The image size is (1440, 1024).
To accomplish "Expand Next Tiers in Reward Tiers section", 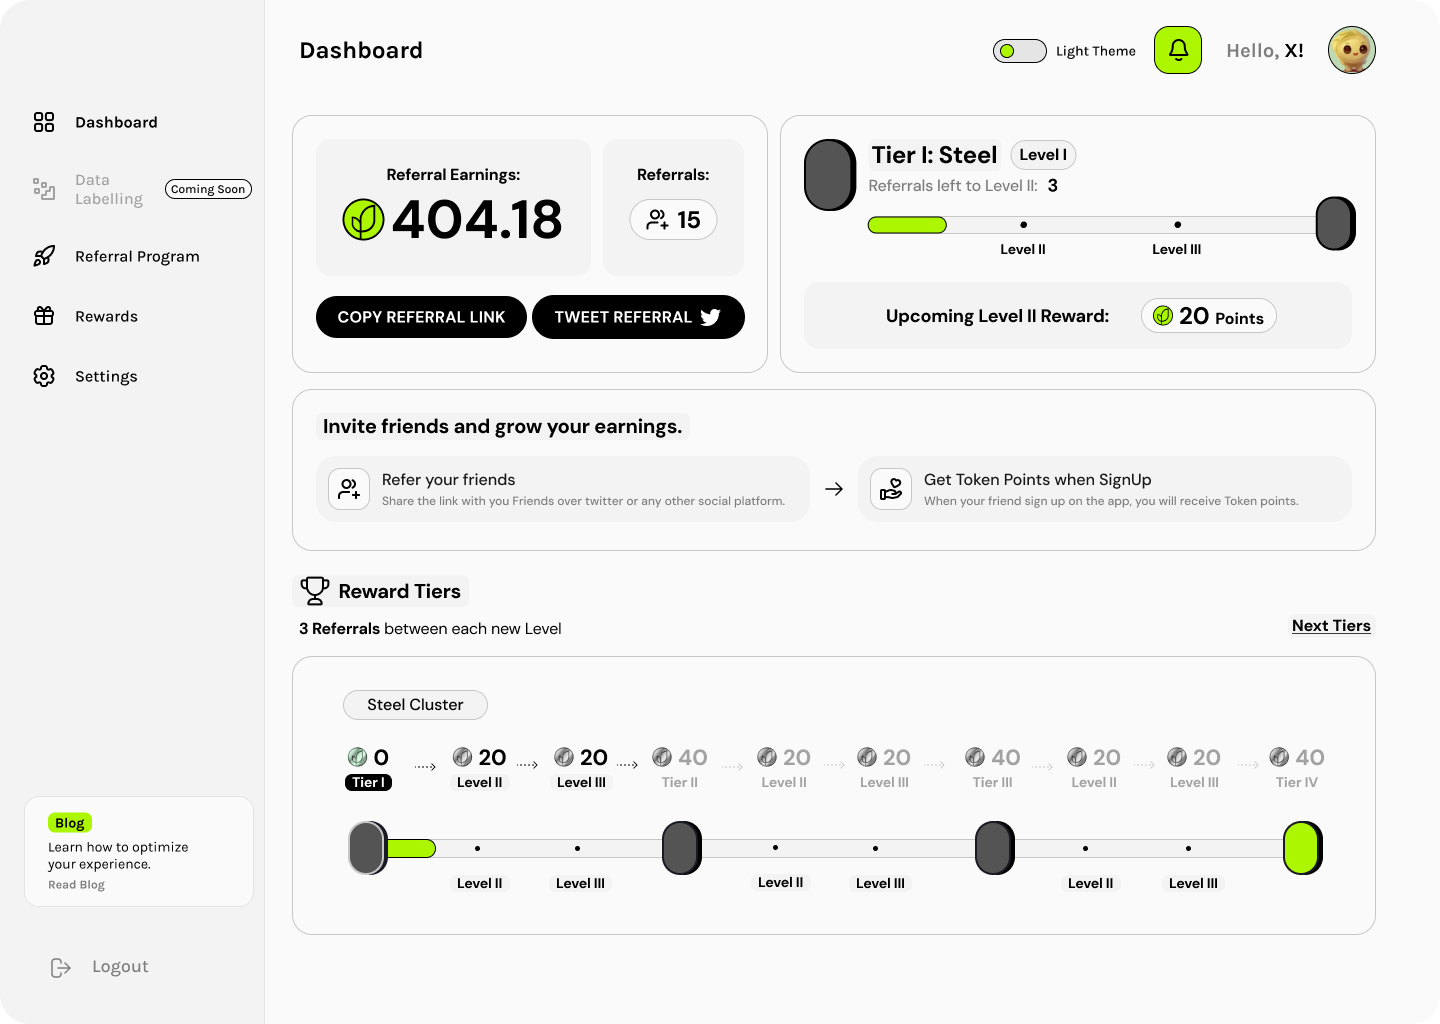I will 1331,625.
